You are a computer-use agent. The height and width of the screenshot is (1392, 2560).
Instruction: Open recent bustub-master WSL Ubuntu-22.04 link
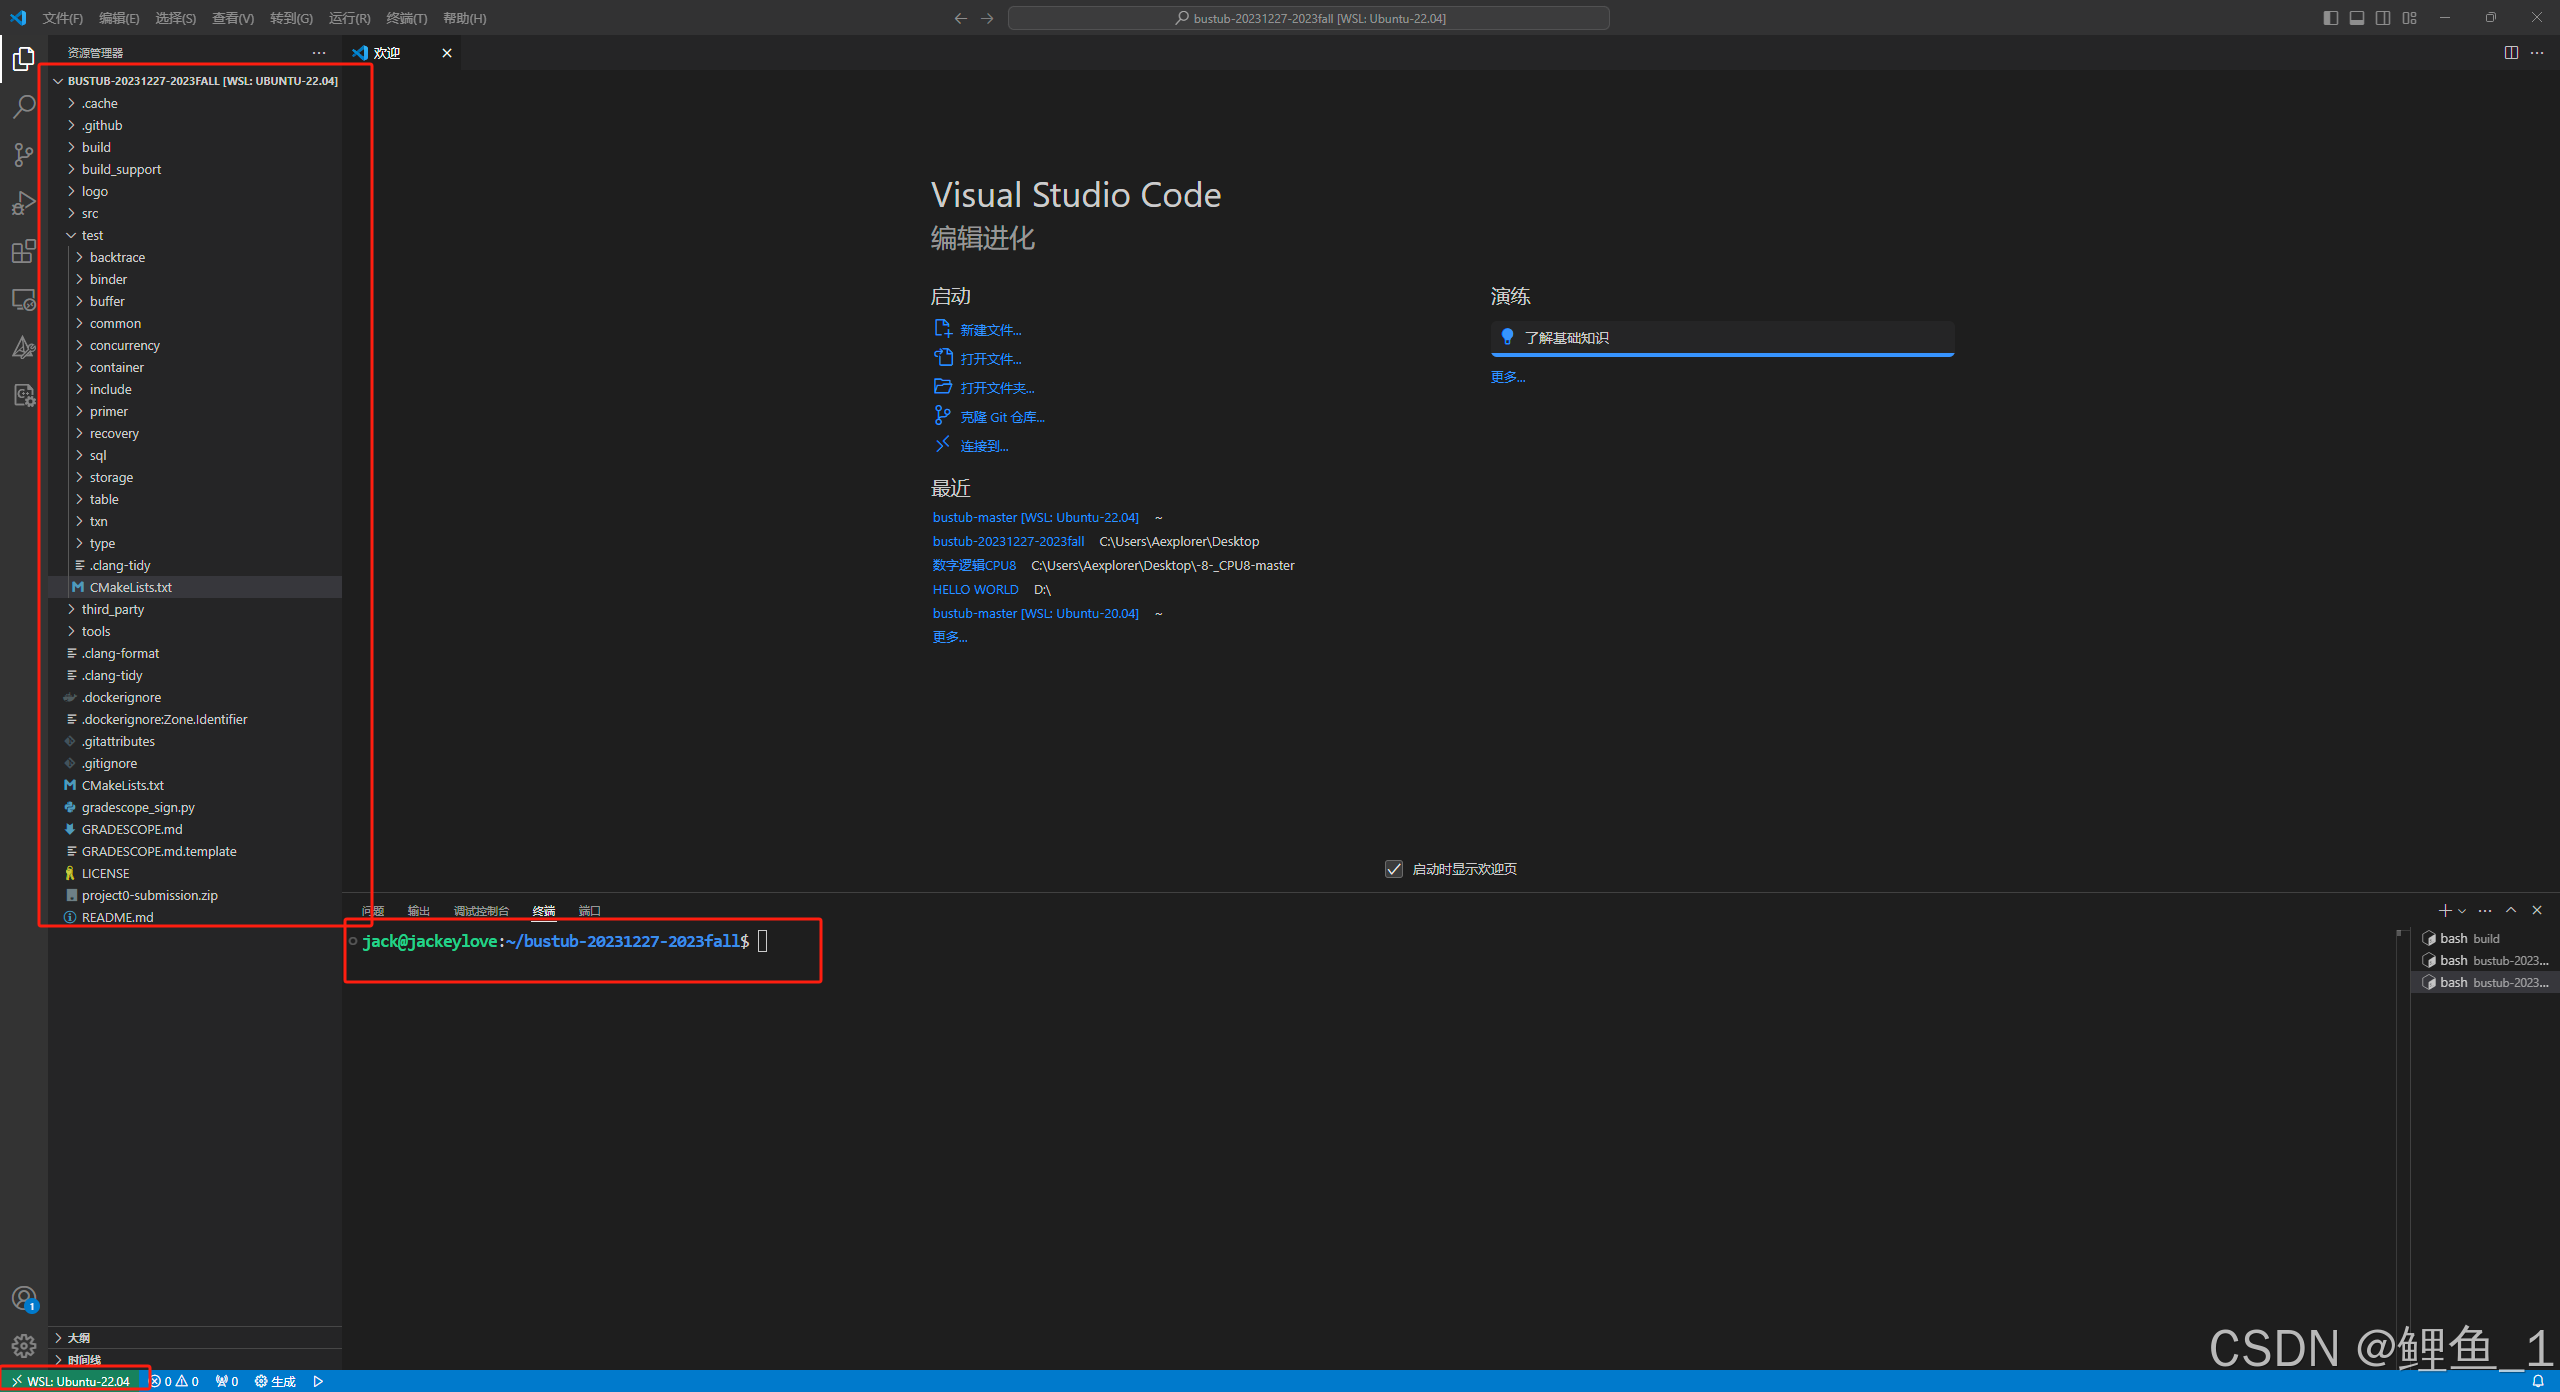coord(1035,517)
